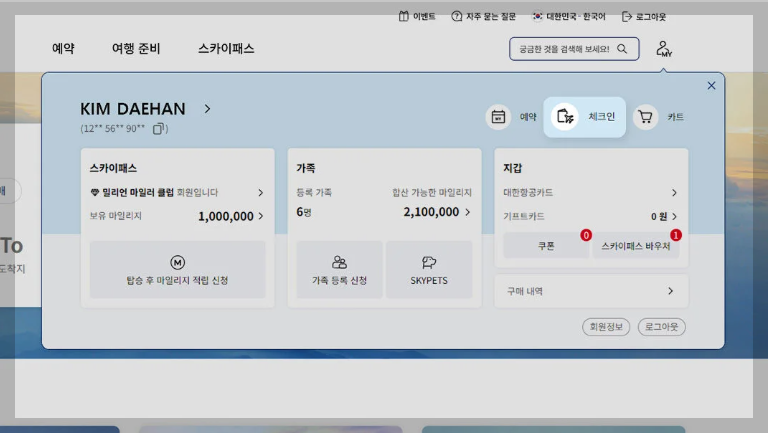Copy the membership number with copy icon

pyautogui.click(x=158, y=129)
